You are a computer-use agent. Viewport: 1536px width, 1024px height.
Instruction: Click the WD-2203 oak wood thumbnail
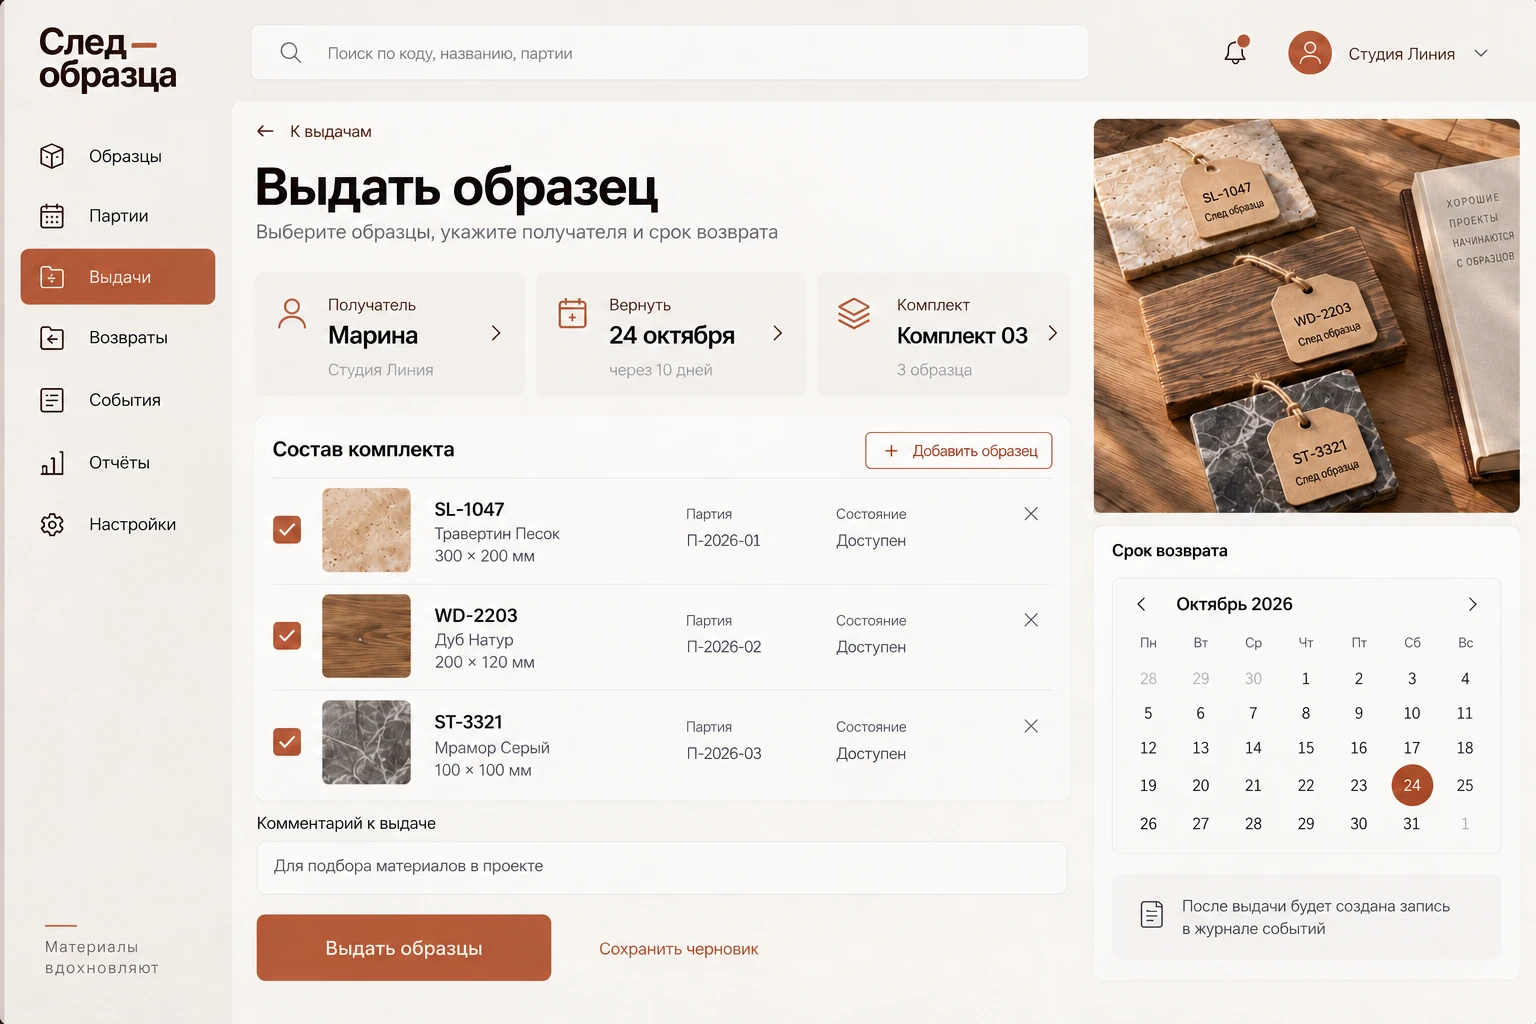pos(366,636)
